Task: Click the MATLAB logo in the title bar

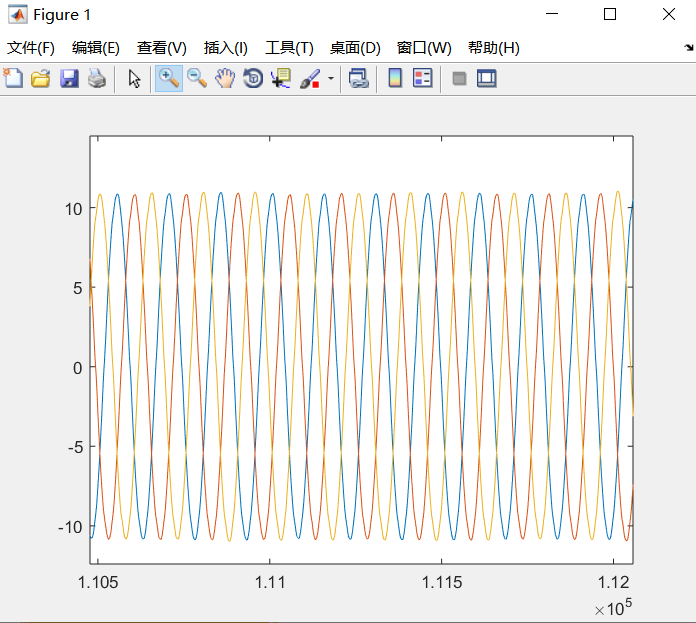Action: click(18, 15)
